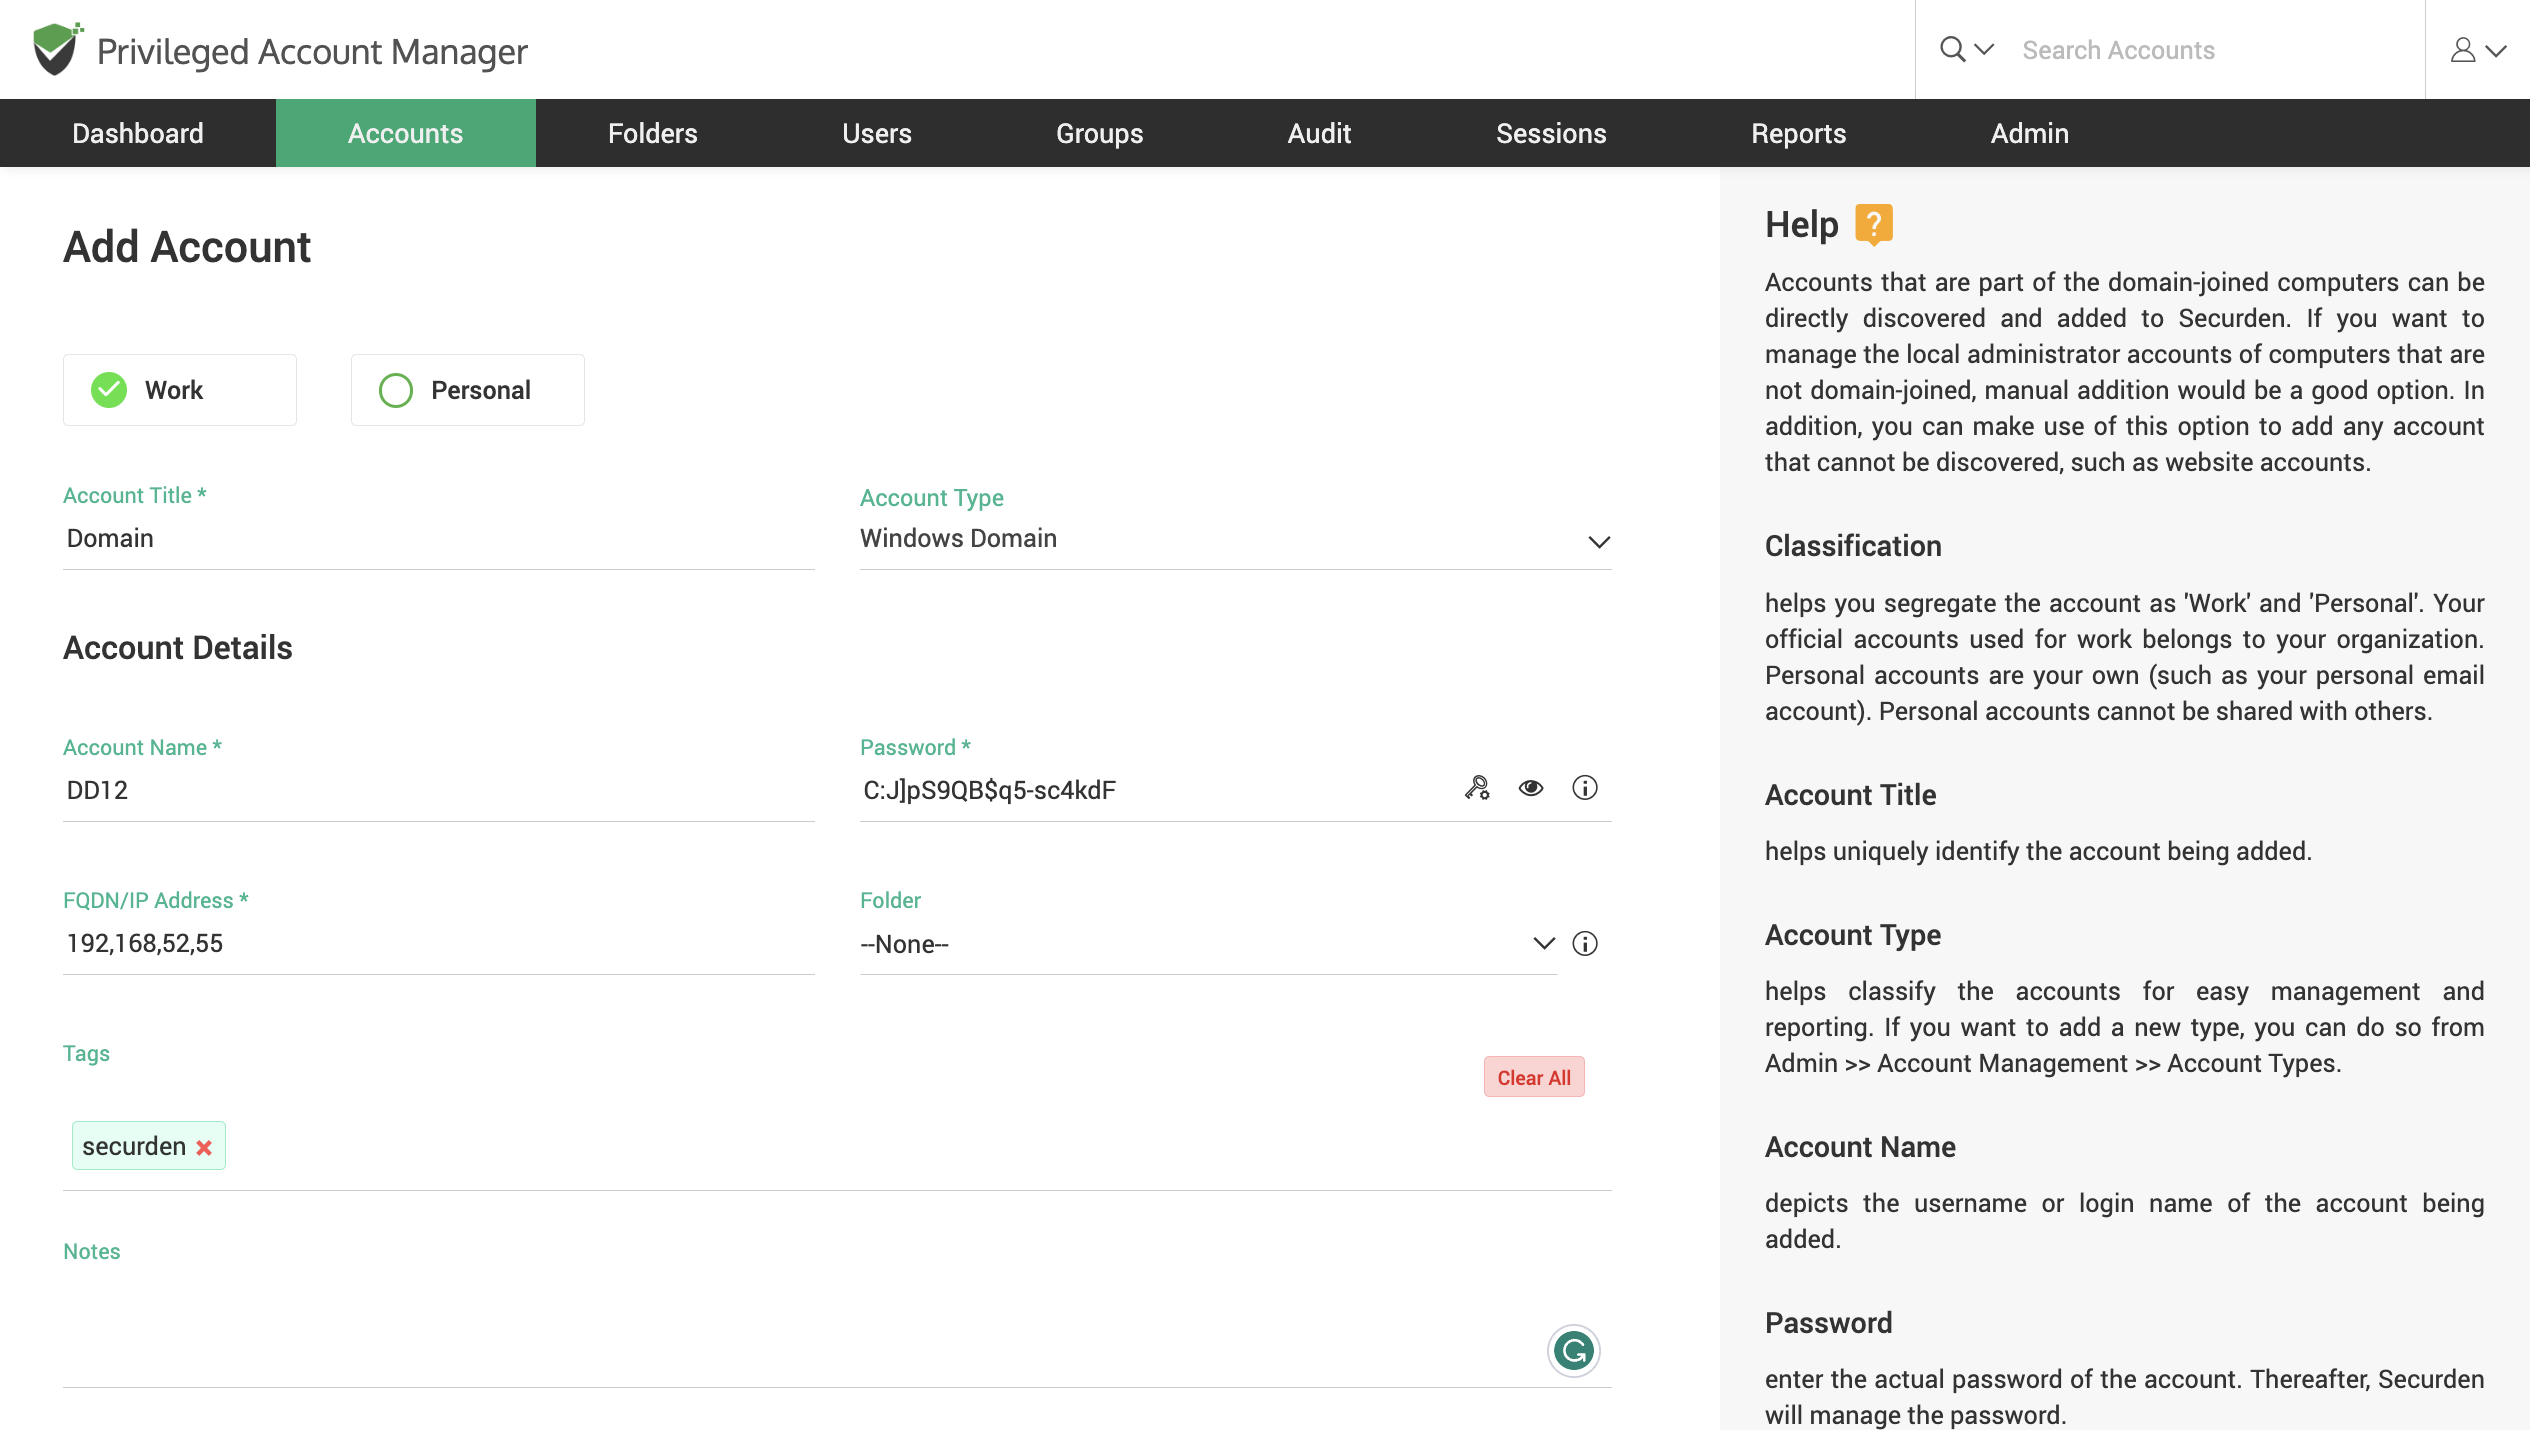Open the Audit tab

(x=1320, y=133)
